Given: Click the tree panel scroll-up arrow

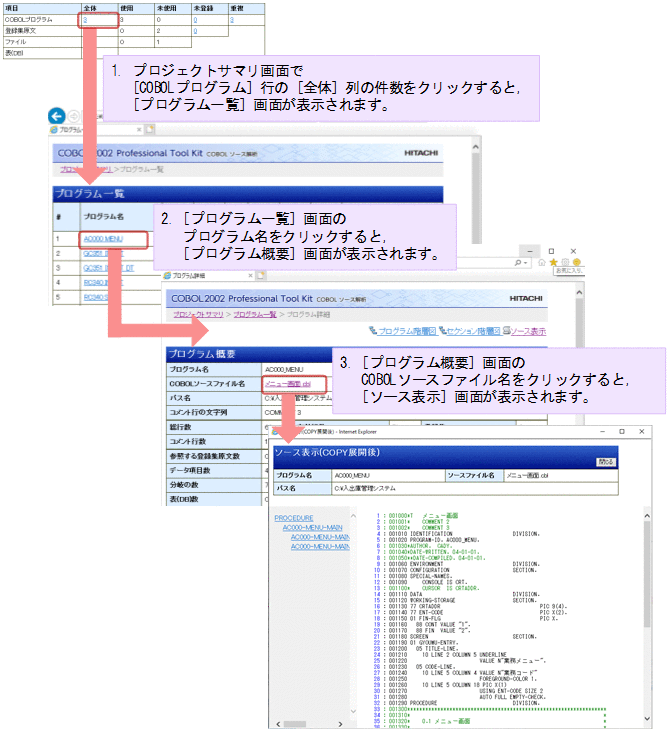Looking at the screenshot, I should (x=353, y=516).
